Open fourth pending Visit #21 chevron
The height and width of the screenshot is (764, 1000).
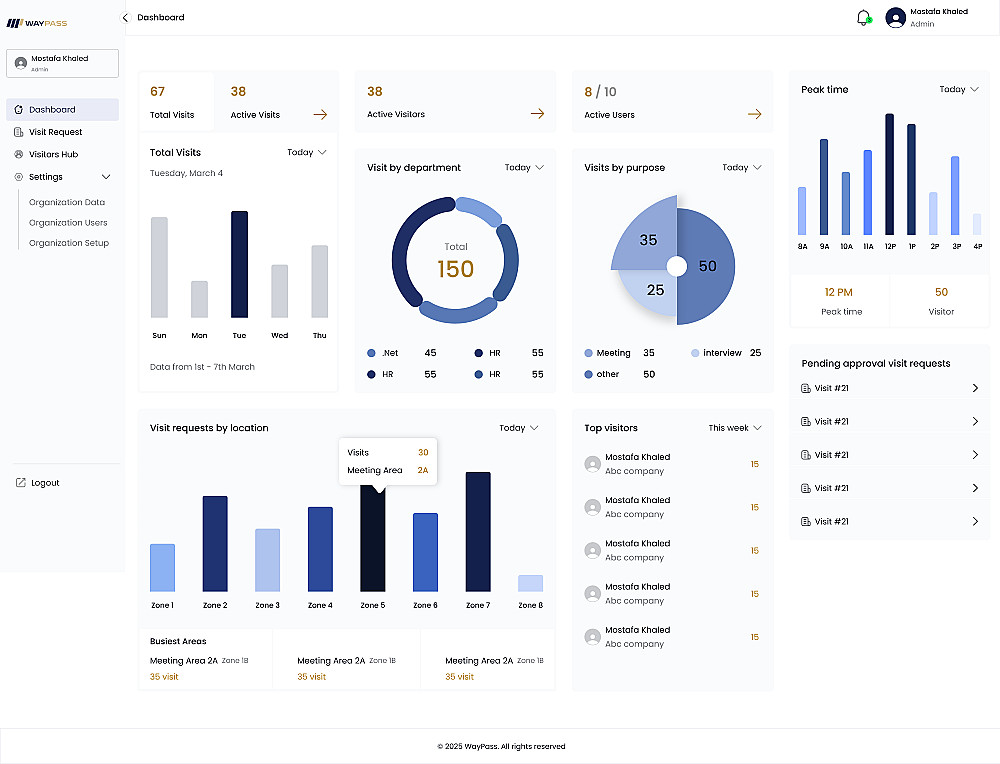point(975,488)
